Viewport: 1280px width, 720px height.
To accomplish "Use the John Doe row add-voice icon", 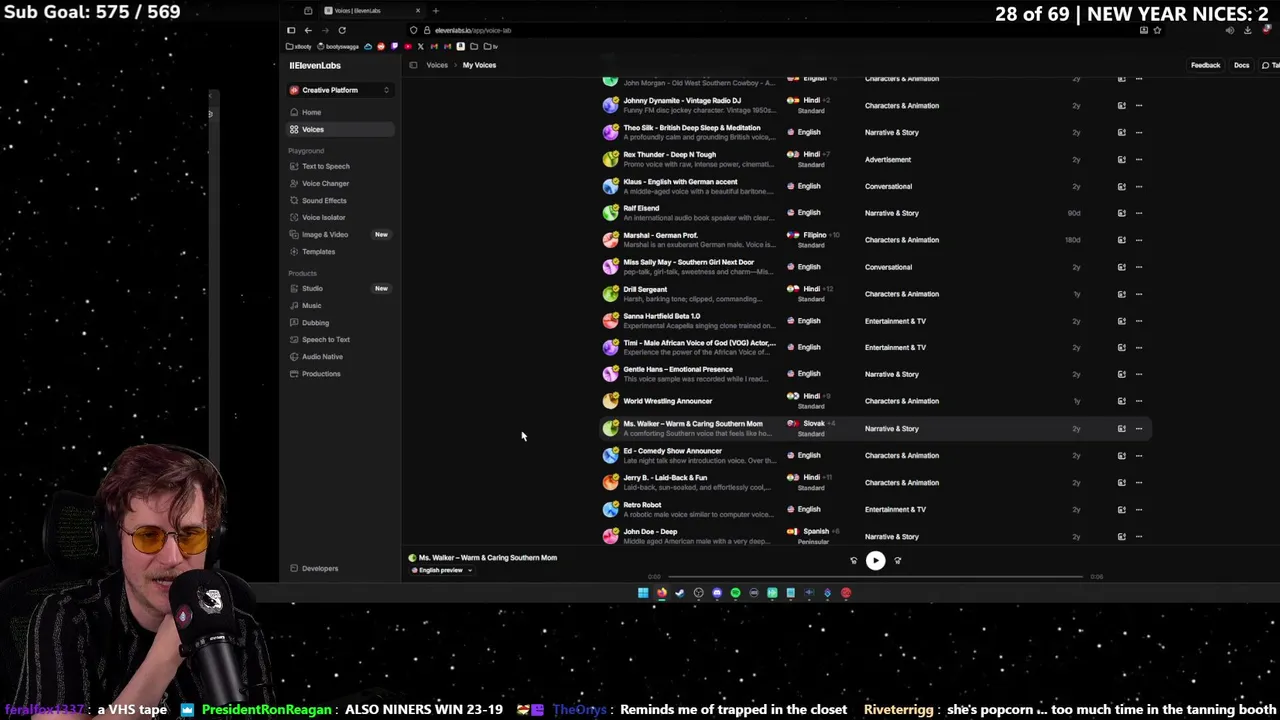I will [1121, 536].
